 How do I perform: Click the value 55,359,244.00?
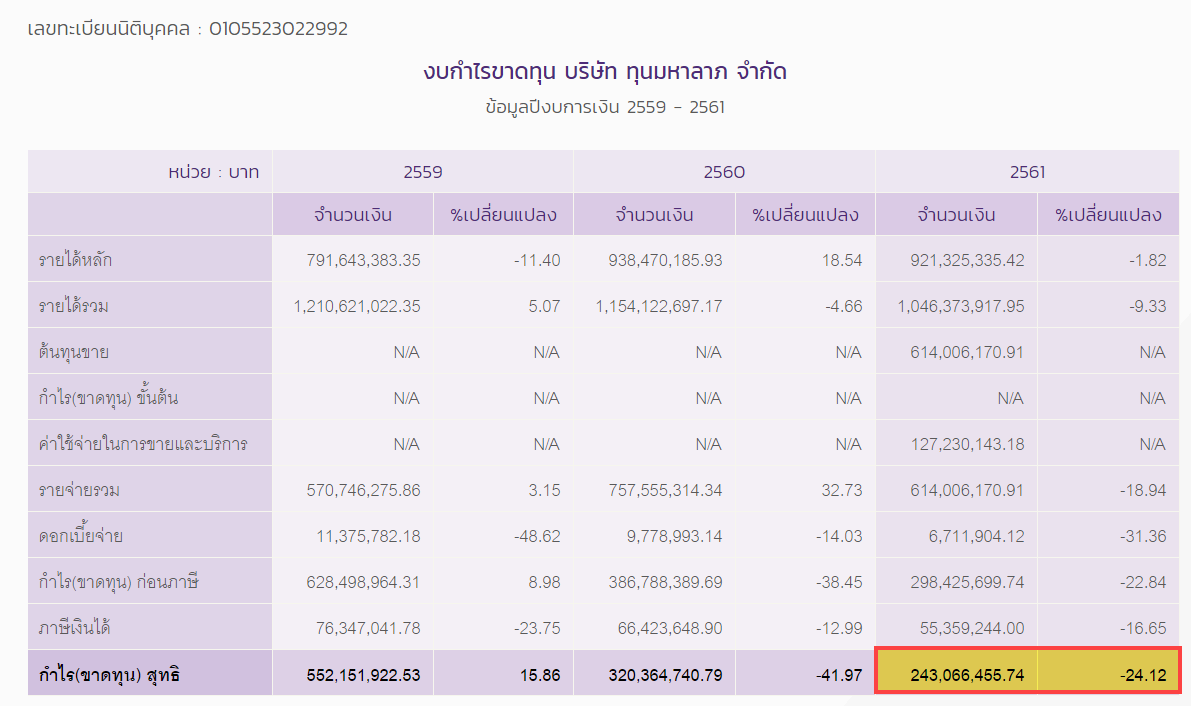[x=972, y=628]
